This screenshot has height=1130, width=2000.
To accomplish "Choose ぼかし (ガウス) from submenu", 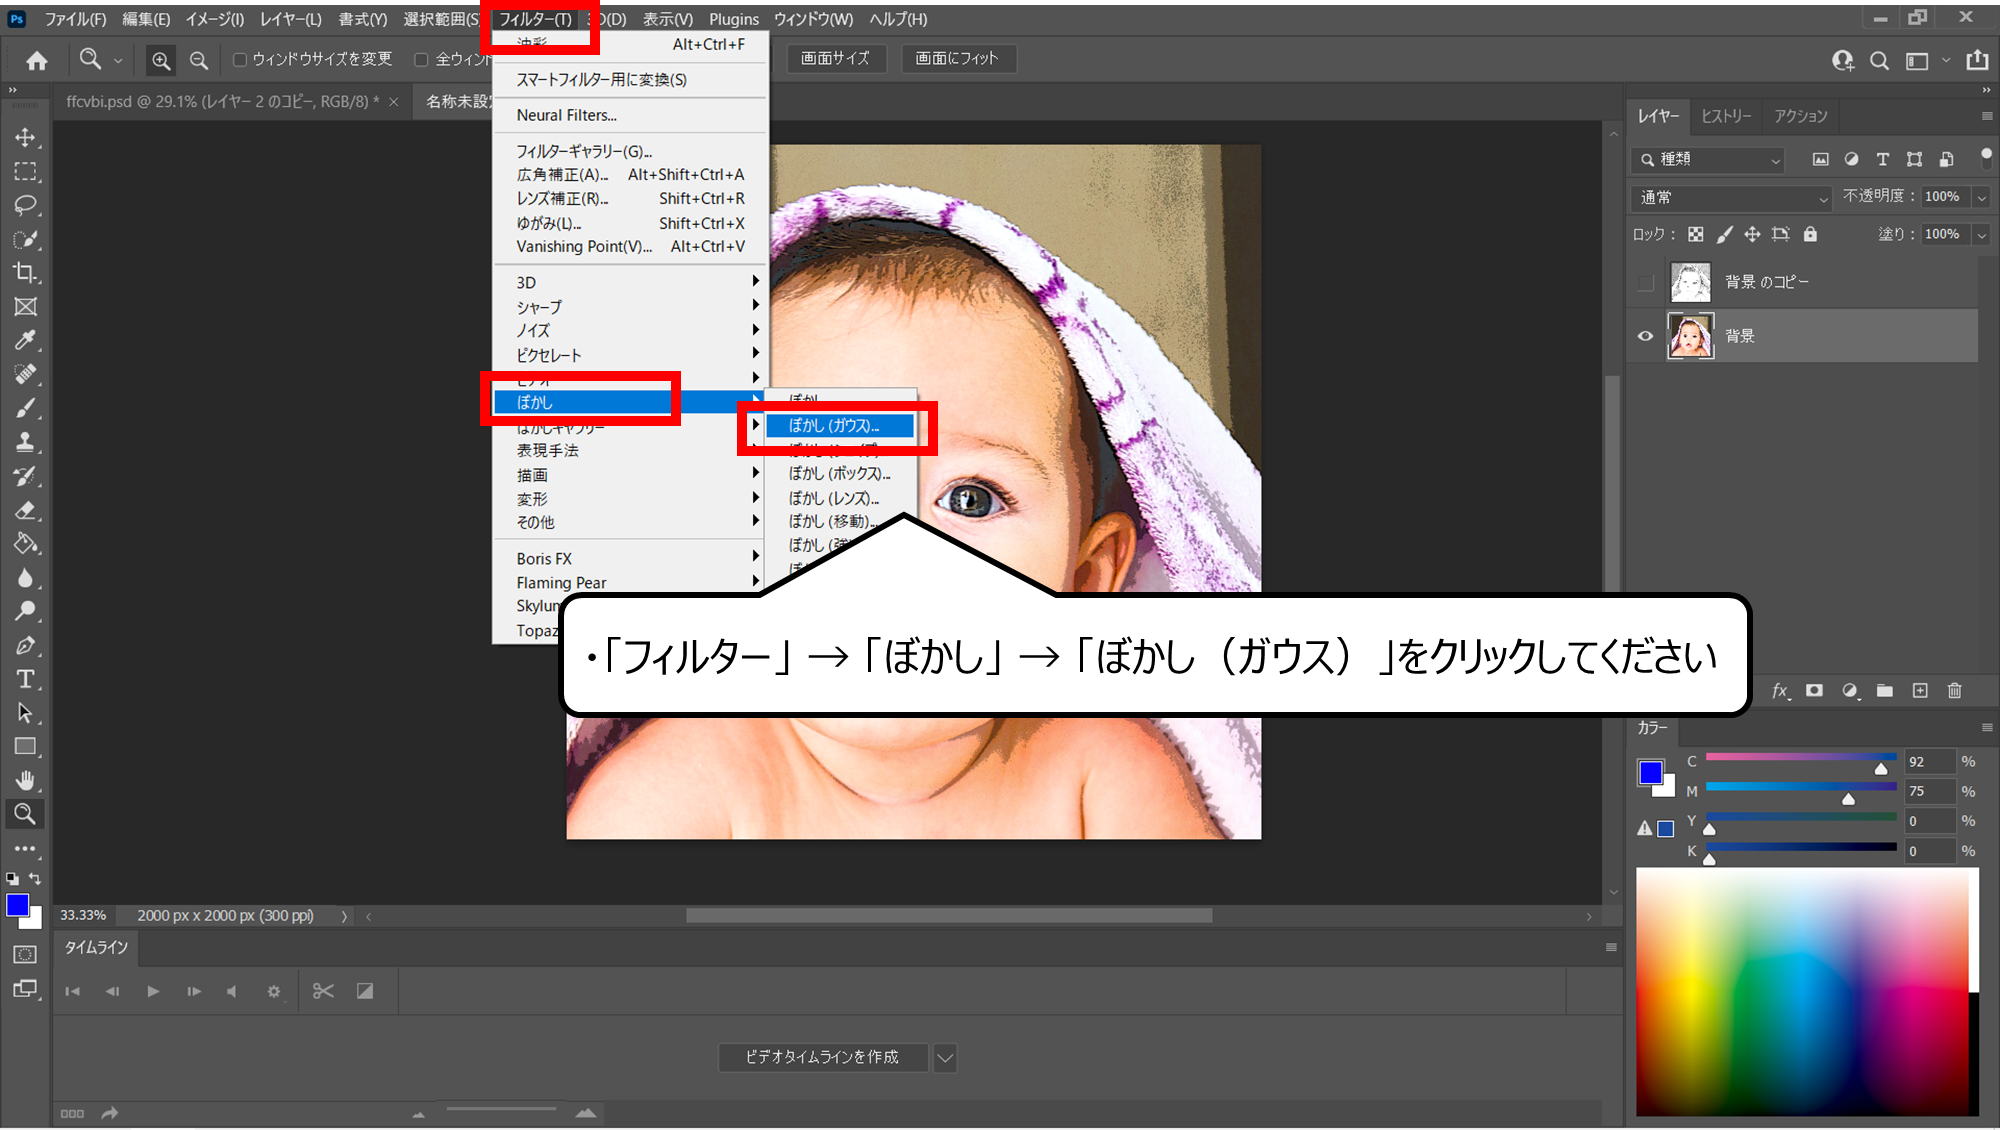I will pyautogui.click(x=841, y=426).
